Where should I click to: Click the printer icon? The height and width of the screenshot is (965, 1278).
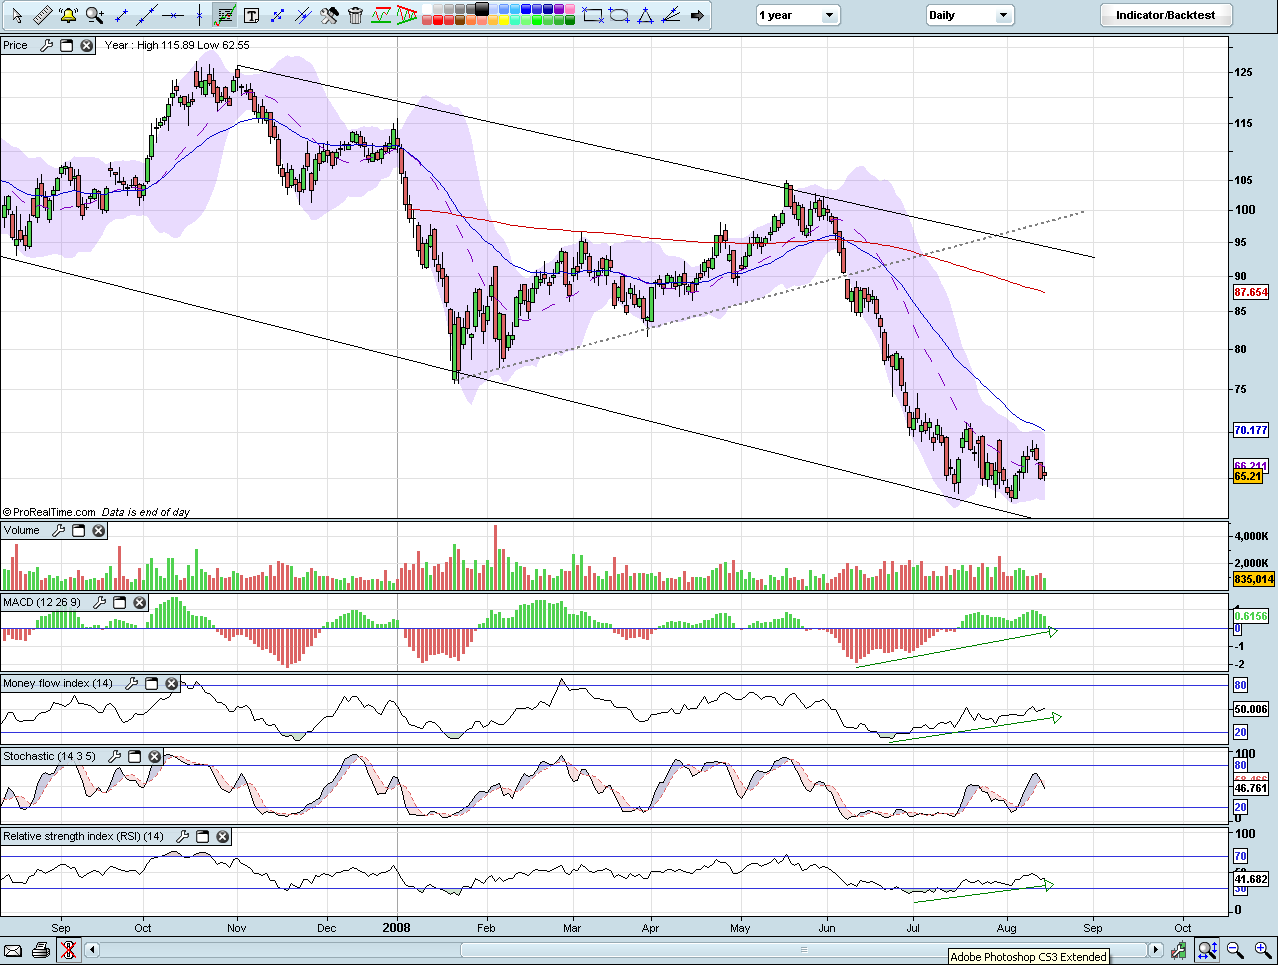click(x=41, y=950)
